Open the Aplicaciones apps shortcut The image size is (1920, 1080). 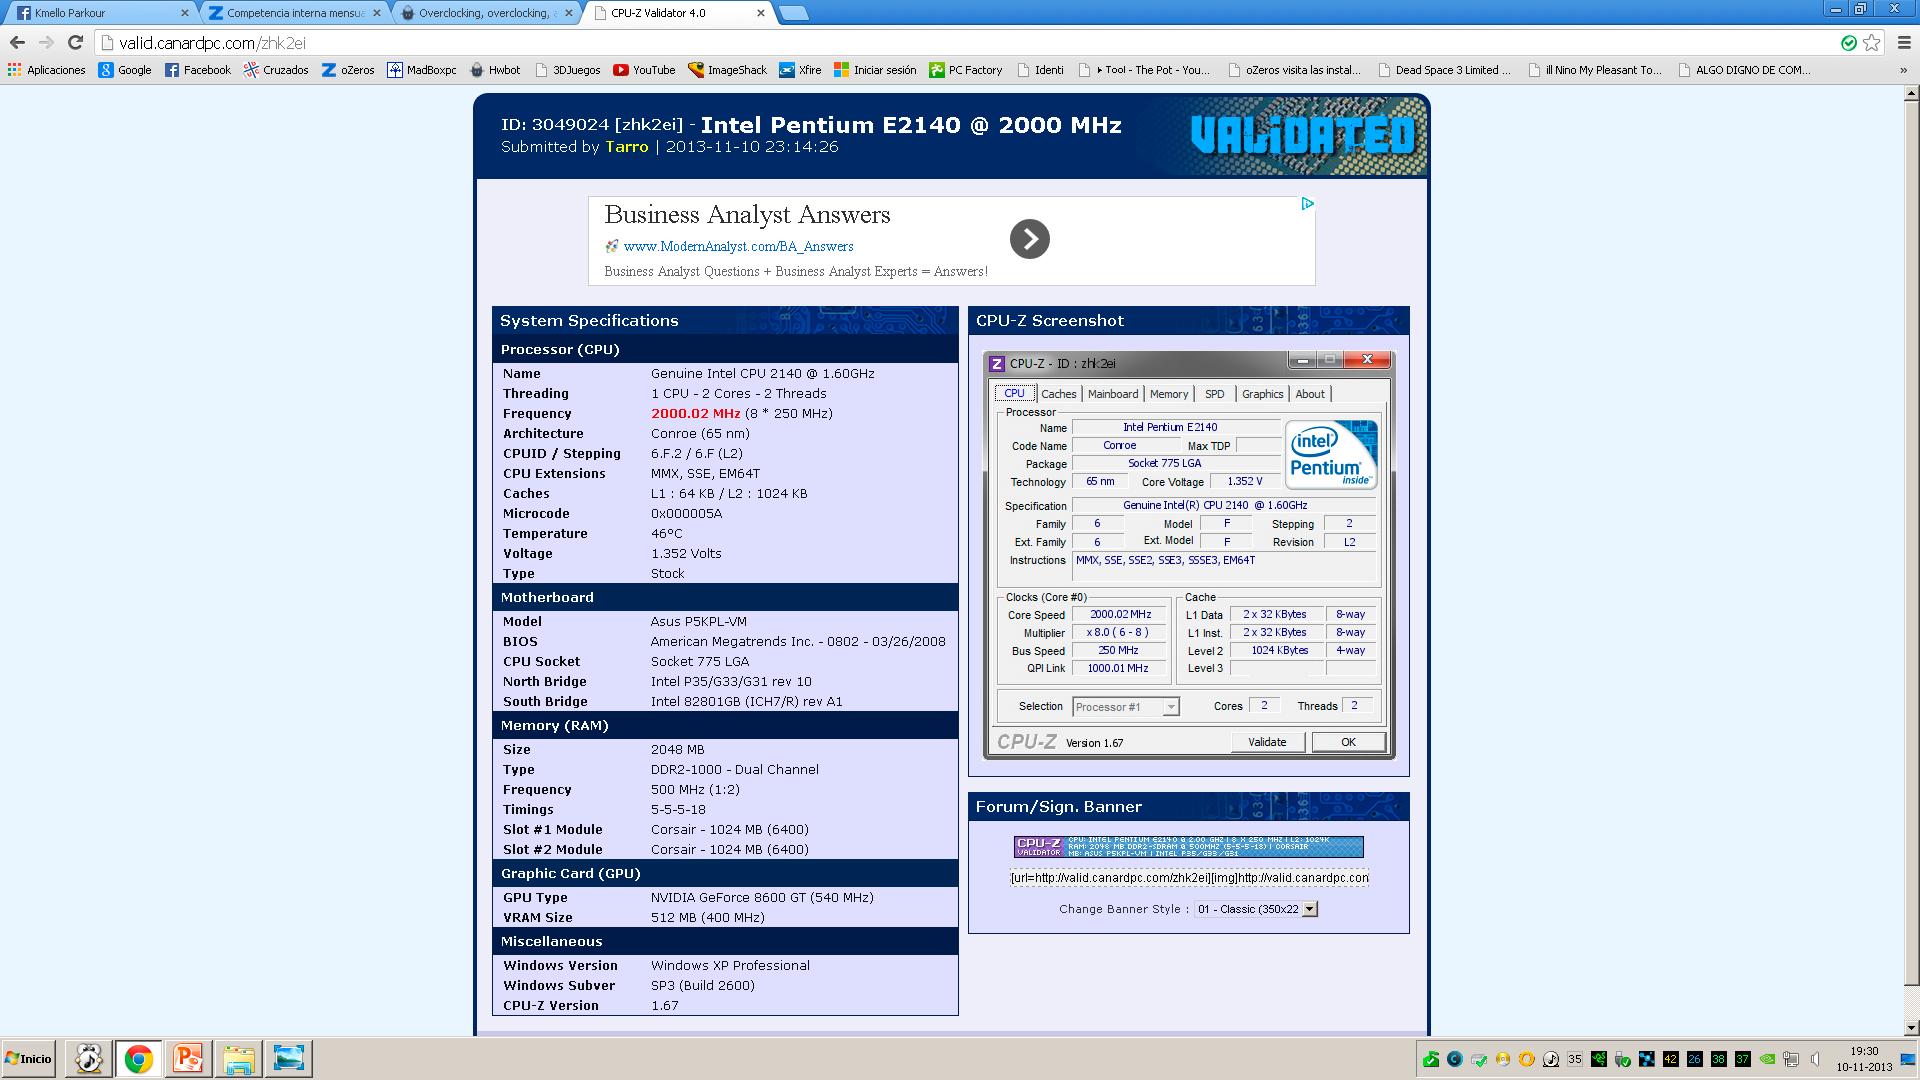[x=46, y=70]
